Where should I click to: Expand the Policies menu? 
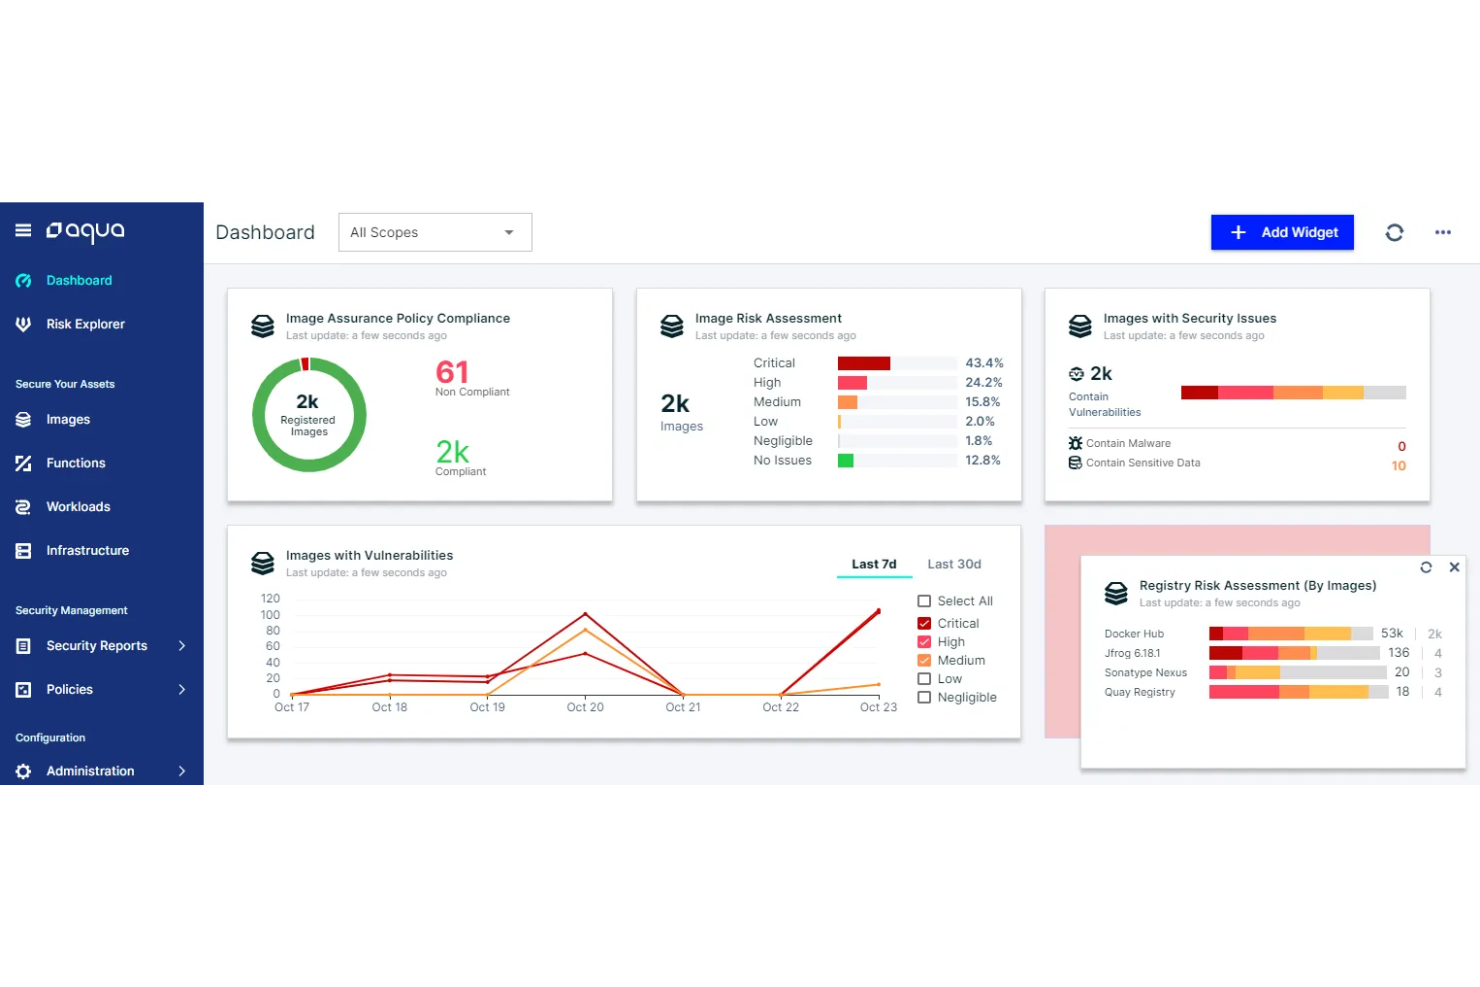(x=69, y=689)
